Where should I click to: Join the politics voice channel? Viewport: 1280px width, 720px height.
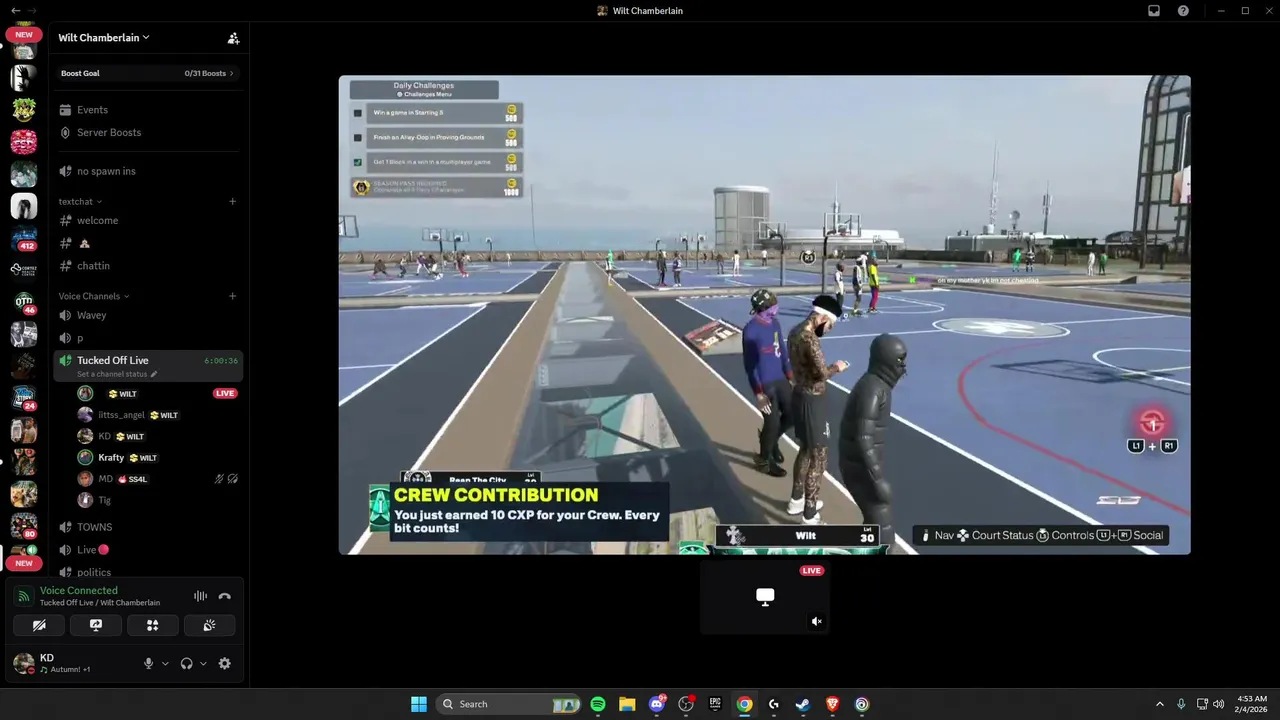pyautogui.click(x=148, y=572)
